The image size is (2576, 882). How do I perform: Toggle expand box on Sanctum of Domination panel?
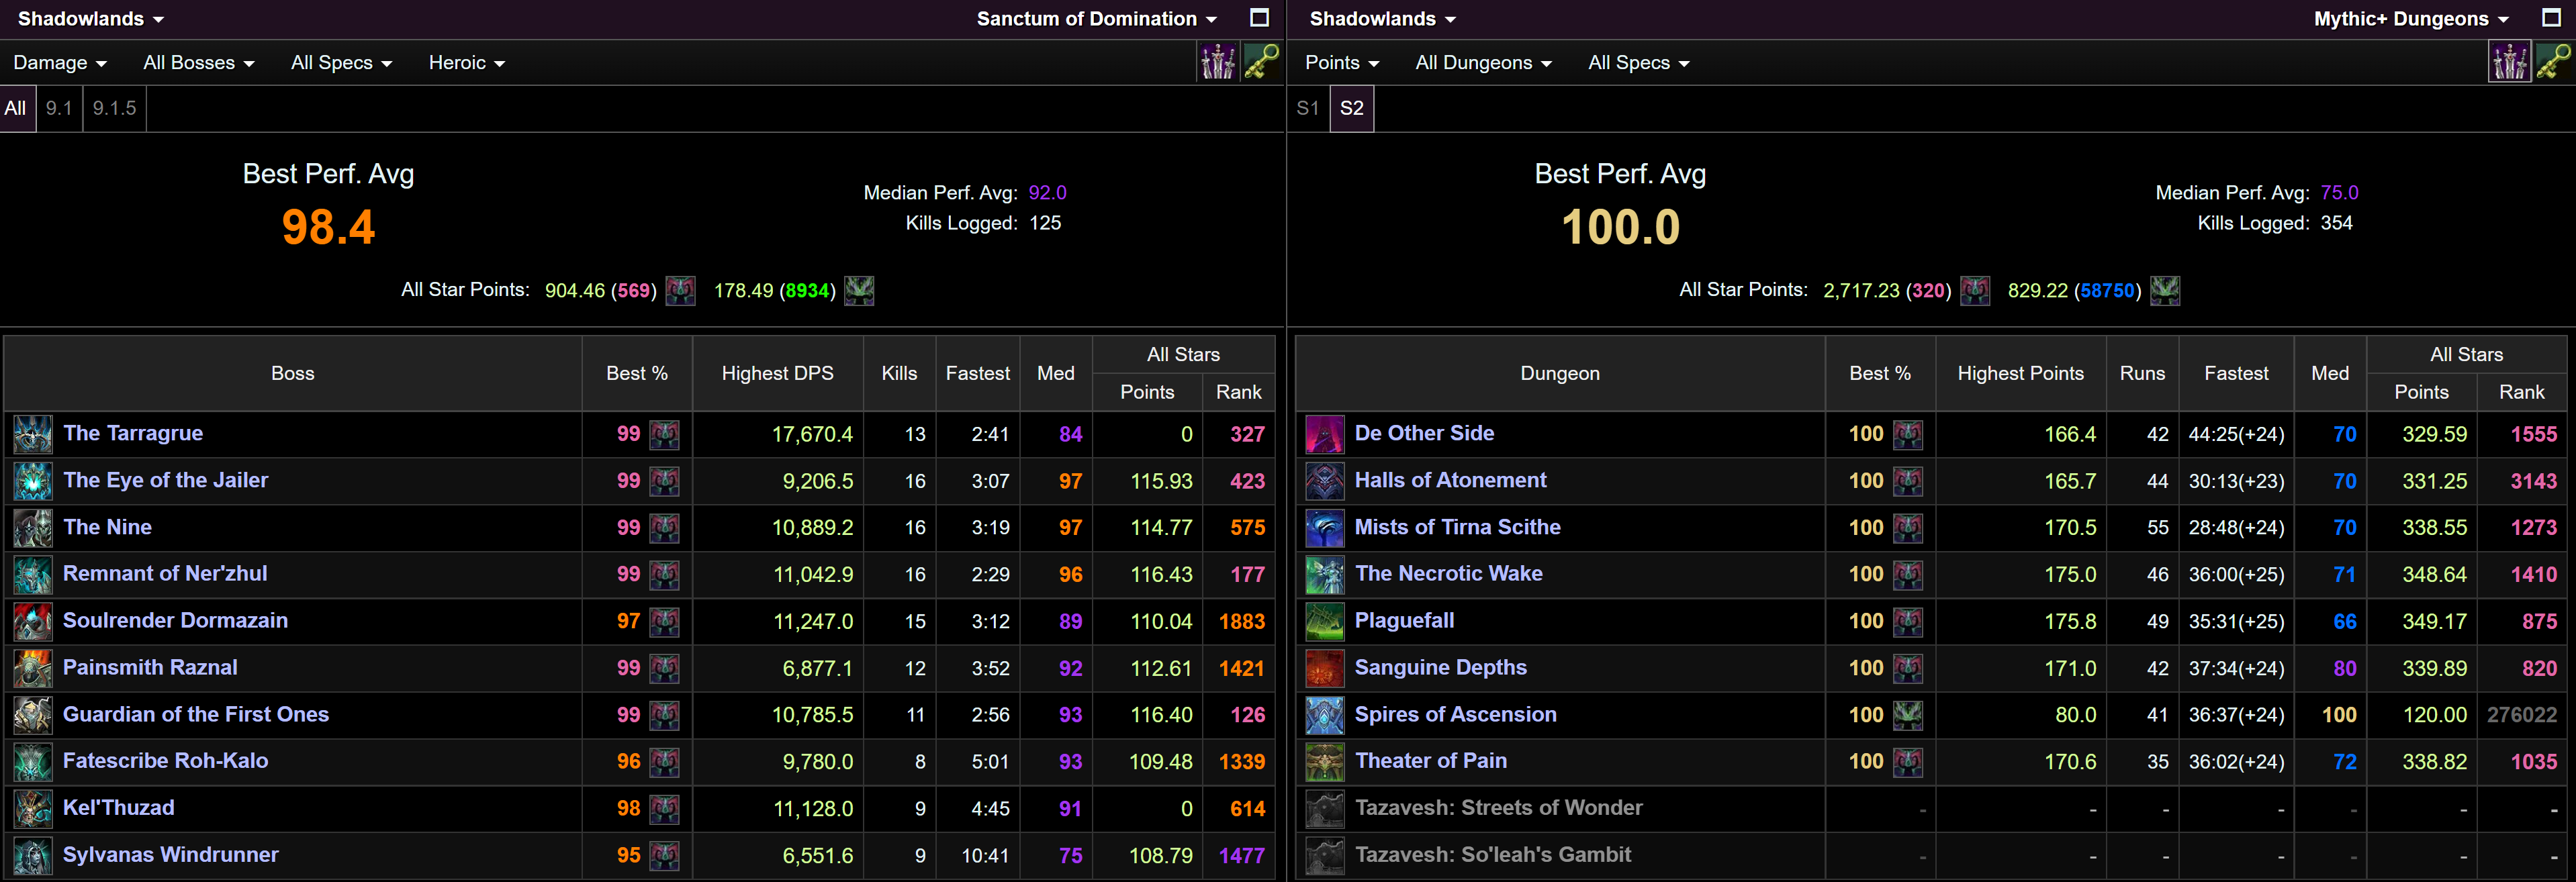pos(1260,18)
